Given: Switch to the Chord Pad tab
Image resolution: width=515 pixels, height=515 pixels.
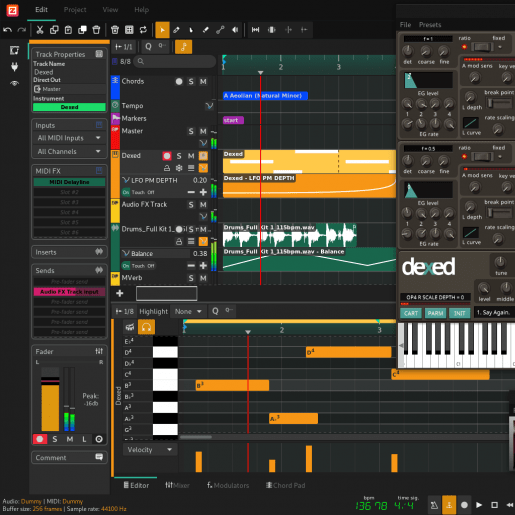Looking at the screenshot, I should 286,485.
